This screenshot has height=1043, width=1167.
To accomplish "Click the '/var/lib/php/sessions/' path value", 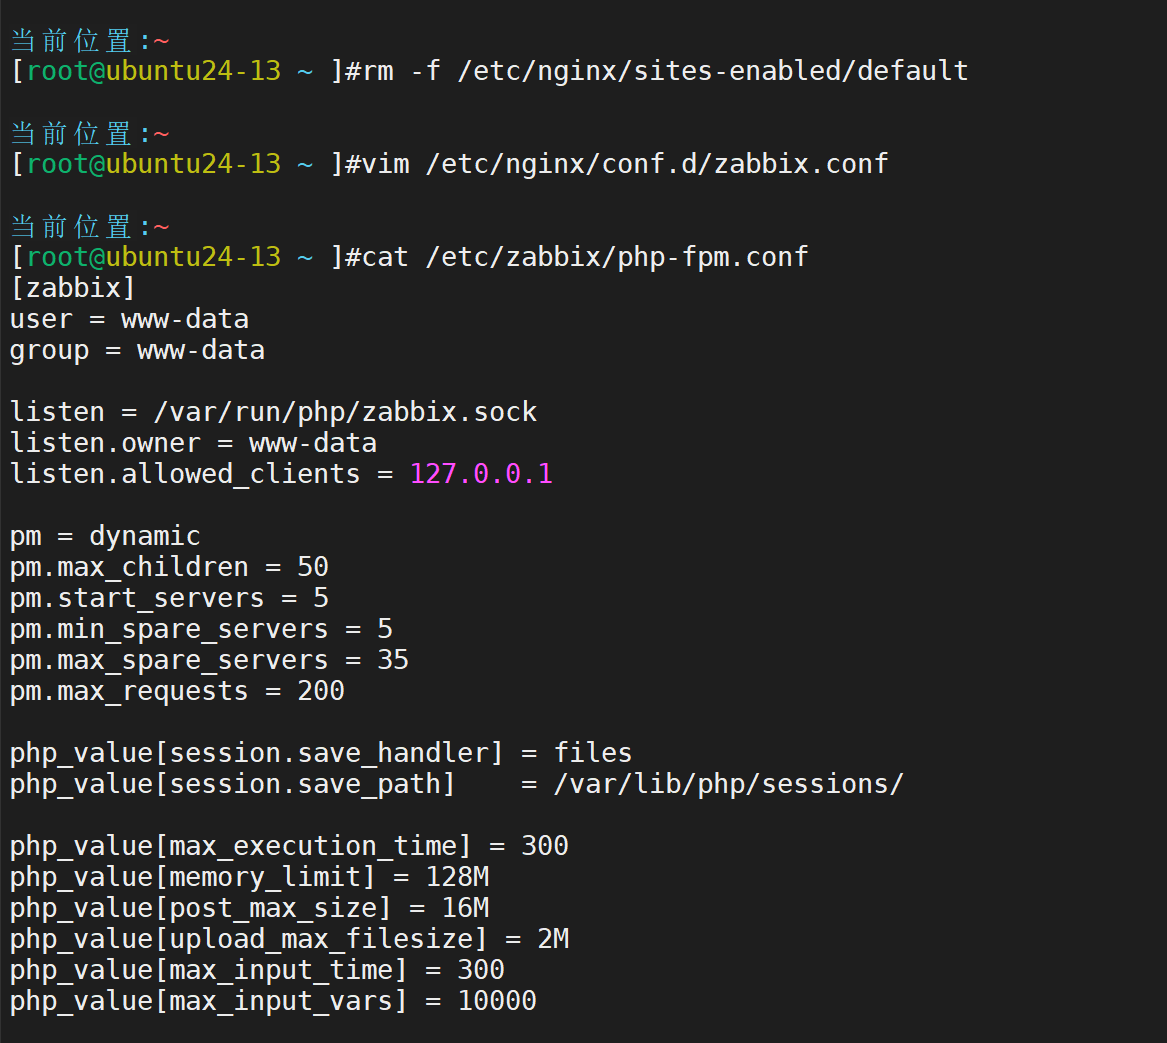I will tap(729, 785).
